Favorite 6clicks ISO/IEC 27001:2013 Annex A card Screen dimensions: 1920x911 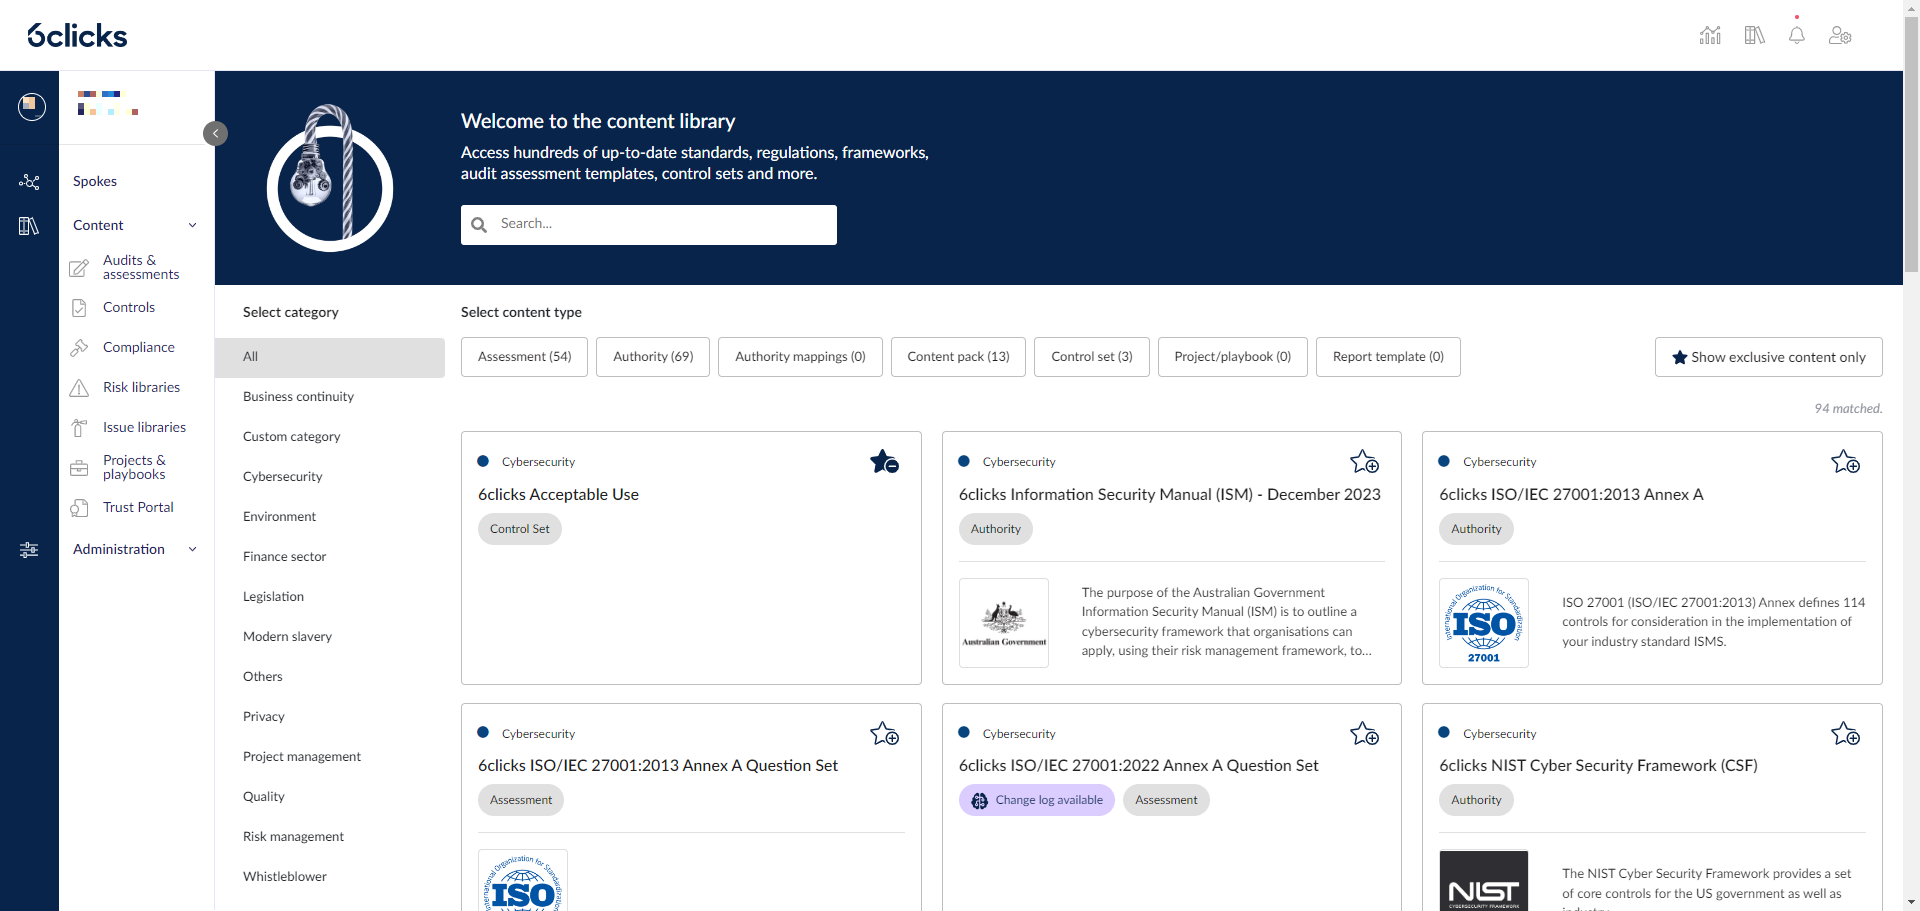(1845, 462)
